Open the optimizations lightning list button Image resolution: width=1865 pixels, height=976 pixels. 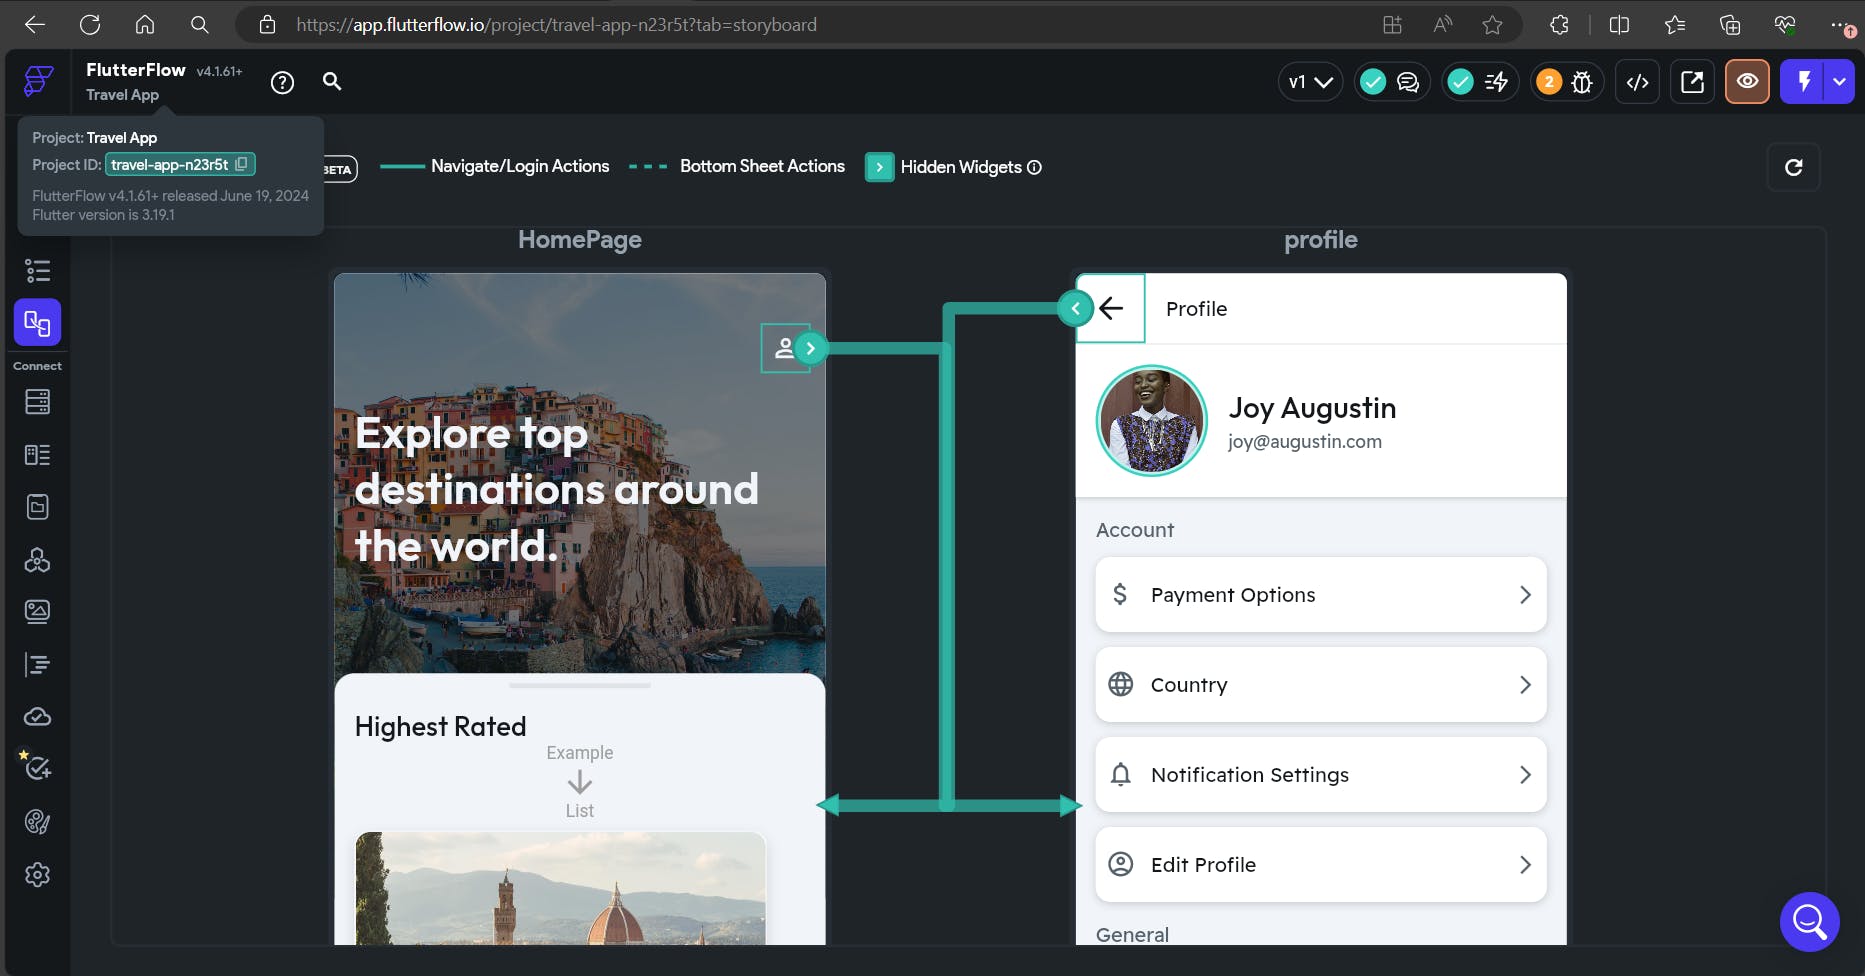[1496, 82]
